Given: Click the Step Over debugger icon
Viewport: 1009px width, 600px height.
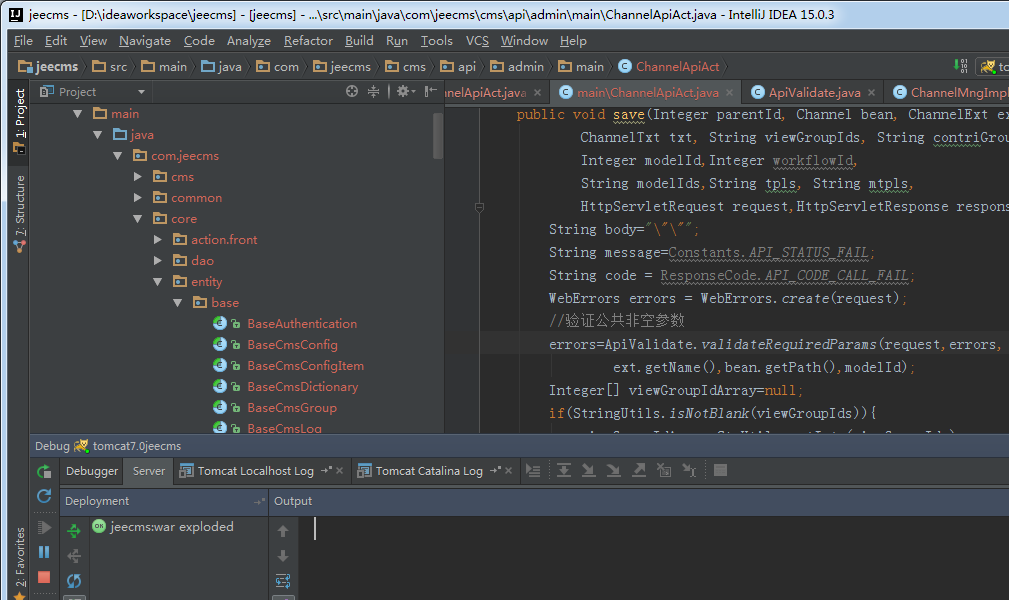Looking at the screenshot, I should pos(564,471).
